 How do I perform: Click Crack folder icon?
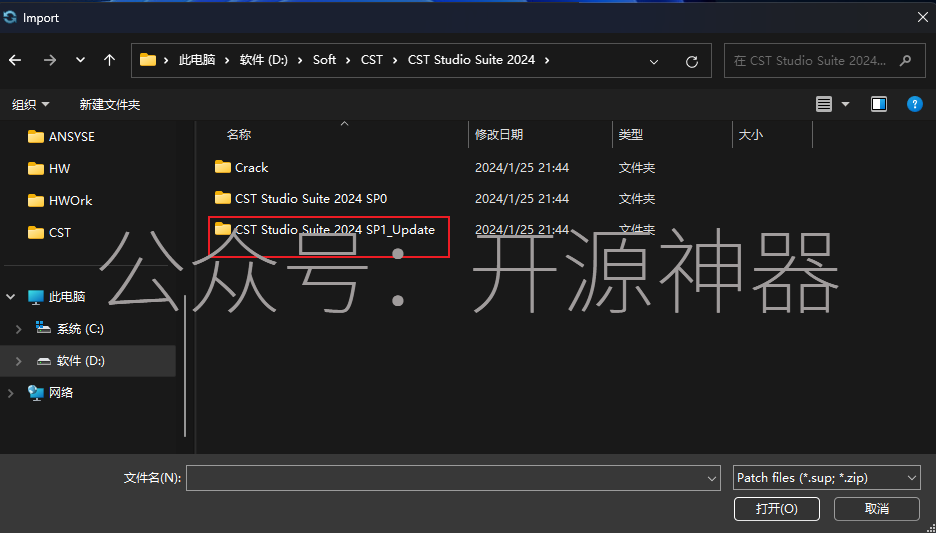coord(223,167)
